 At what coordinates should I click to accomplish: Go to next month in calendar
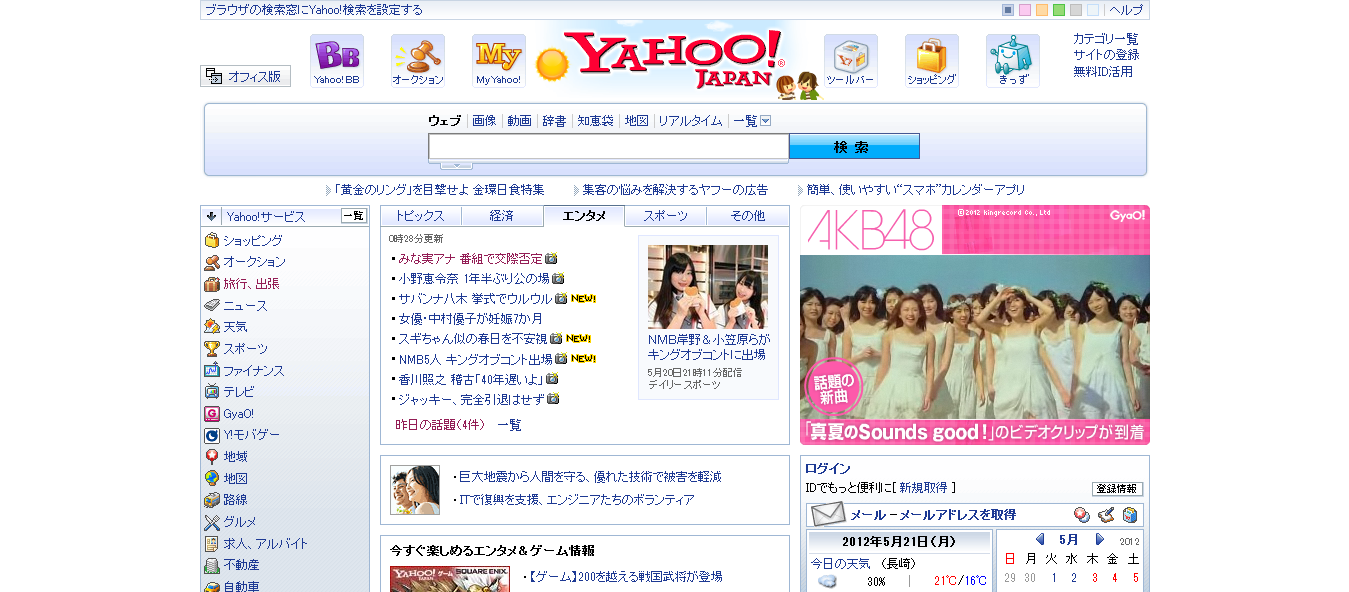click(x=1101, y=540)
